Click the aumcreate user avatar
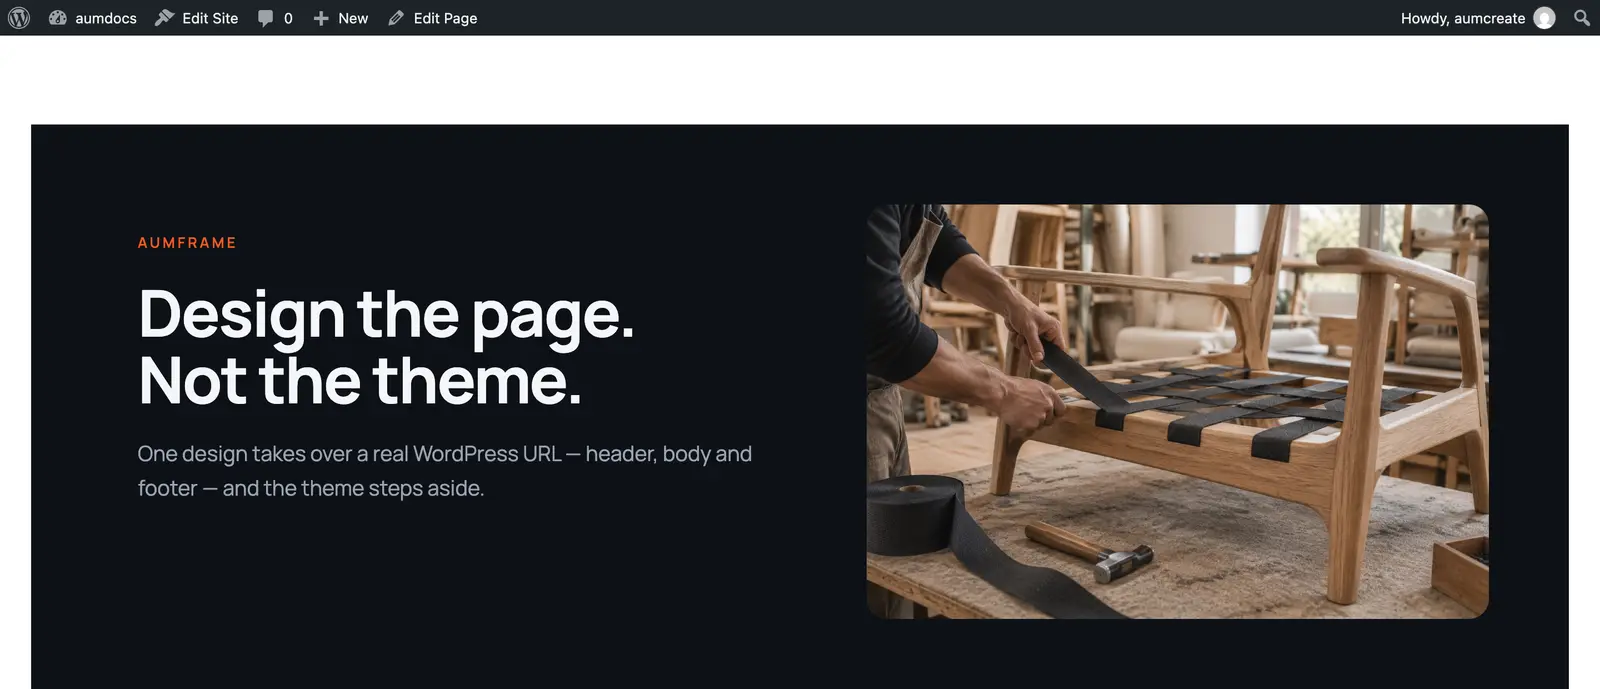Screen dimensions: 1600x689 1544,18
